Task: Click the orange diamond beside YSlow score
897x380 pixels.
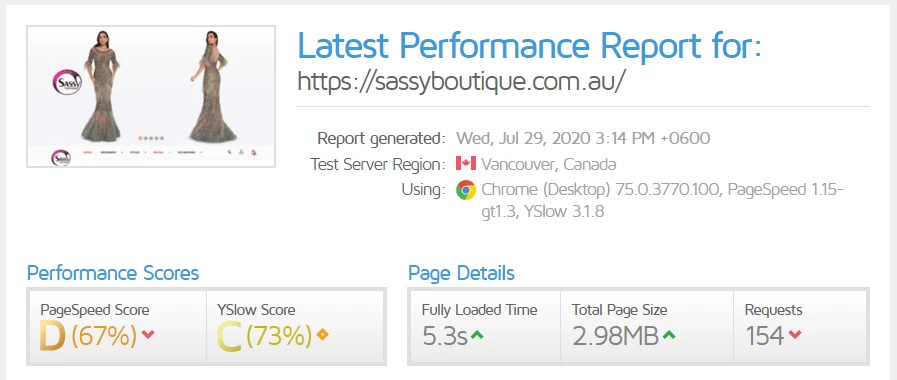Action: pos(322,335)
